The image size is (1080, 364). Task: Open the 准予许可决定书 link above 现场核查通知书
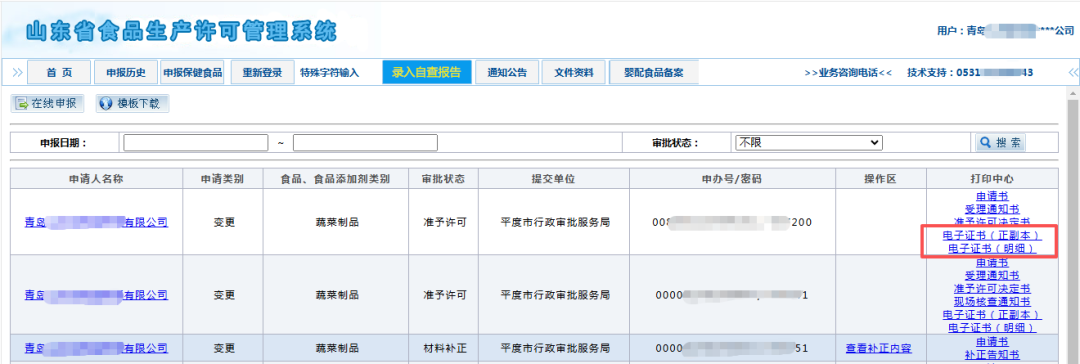click(992, 288)
